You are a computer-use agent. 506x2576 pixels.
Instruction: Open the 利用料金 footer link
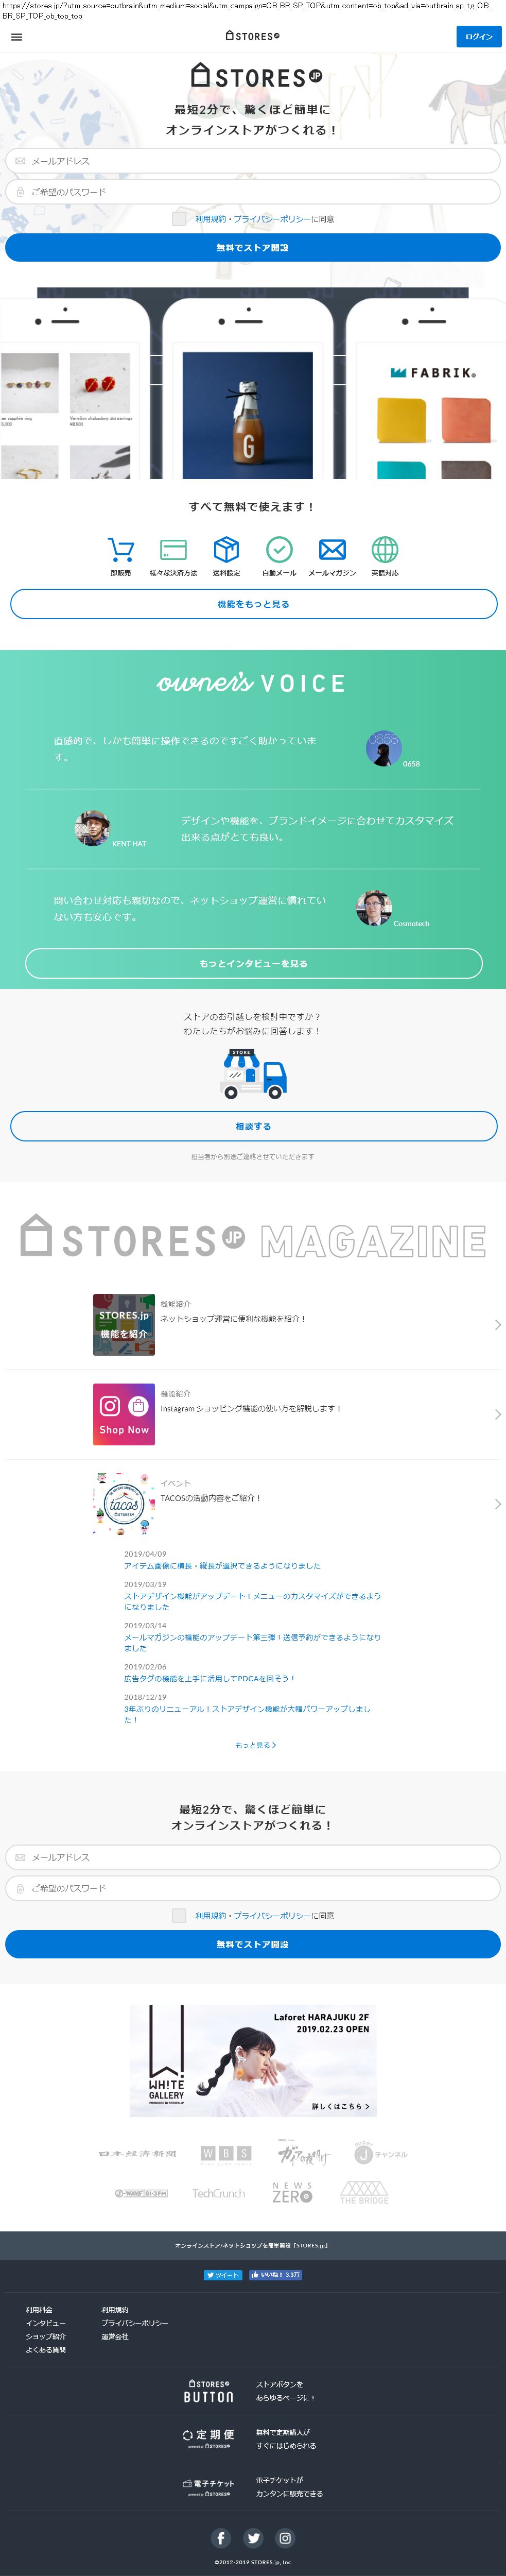click(x=39, y=2310)
